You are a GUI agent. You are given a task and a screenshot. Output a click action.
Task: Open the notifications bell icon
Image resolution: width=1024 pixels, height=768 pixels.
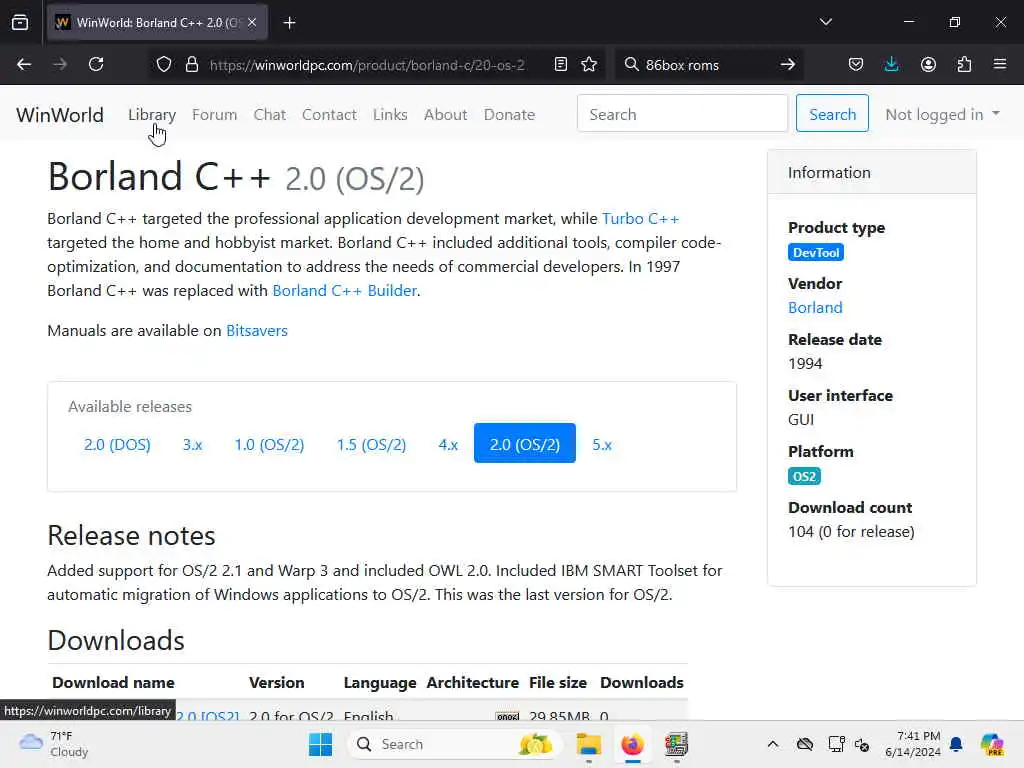[x=956, y=744]
